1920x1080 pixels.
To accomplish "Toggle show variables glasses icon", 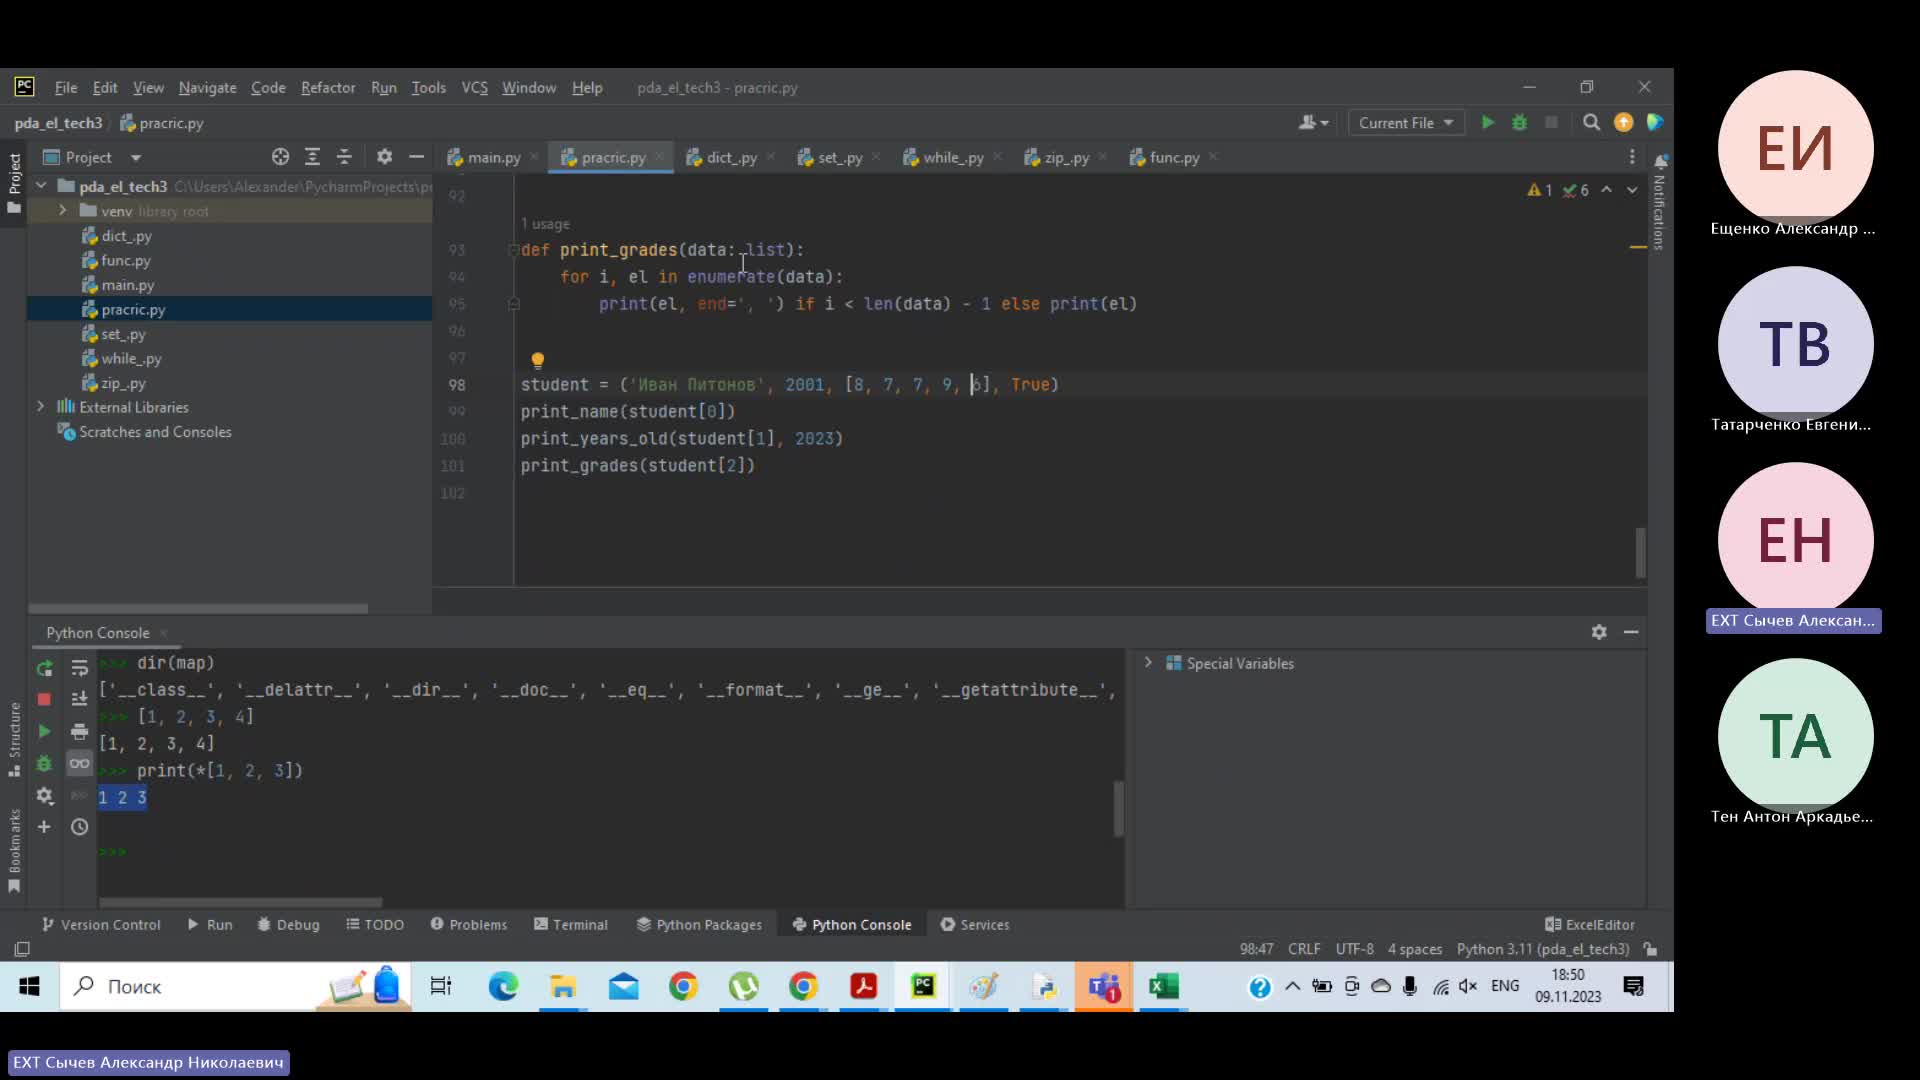I will 79,763.
